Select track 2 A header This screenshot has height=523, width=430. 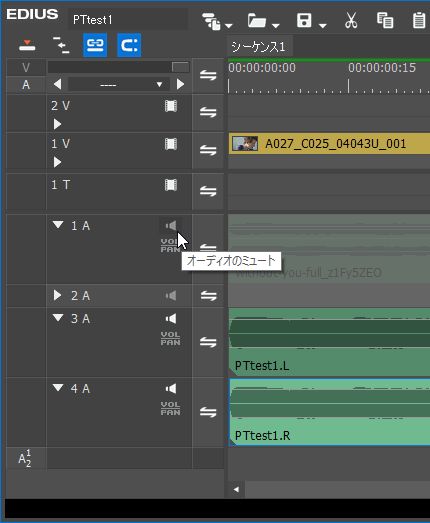click(119, 296)
